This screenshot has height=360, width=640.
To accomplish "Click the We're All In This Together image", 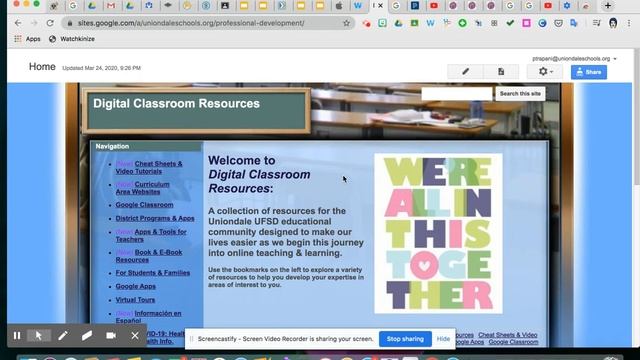I will click(x=438, y=233).
